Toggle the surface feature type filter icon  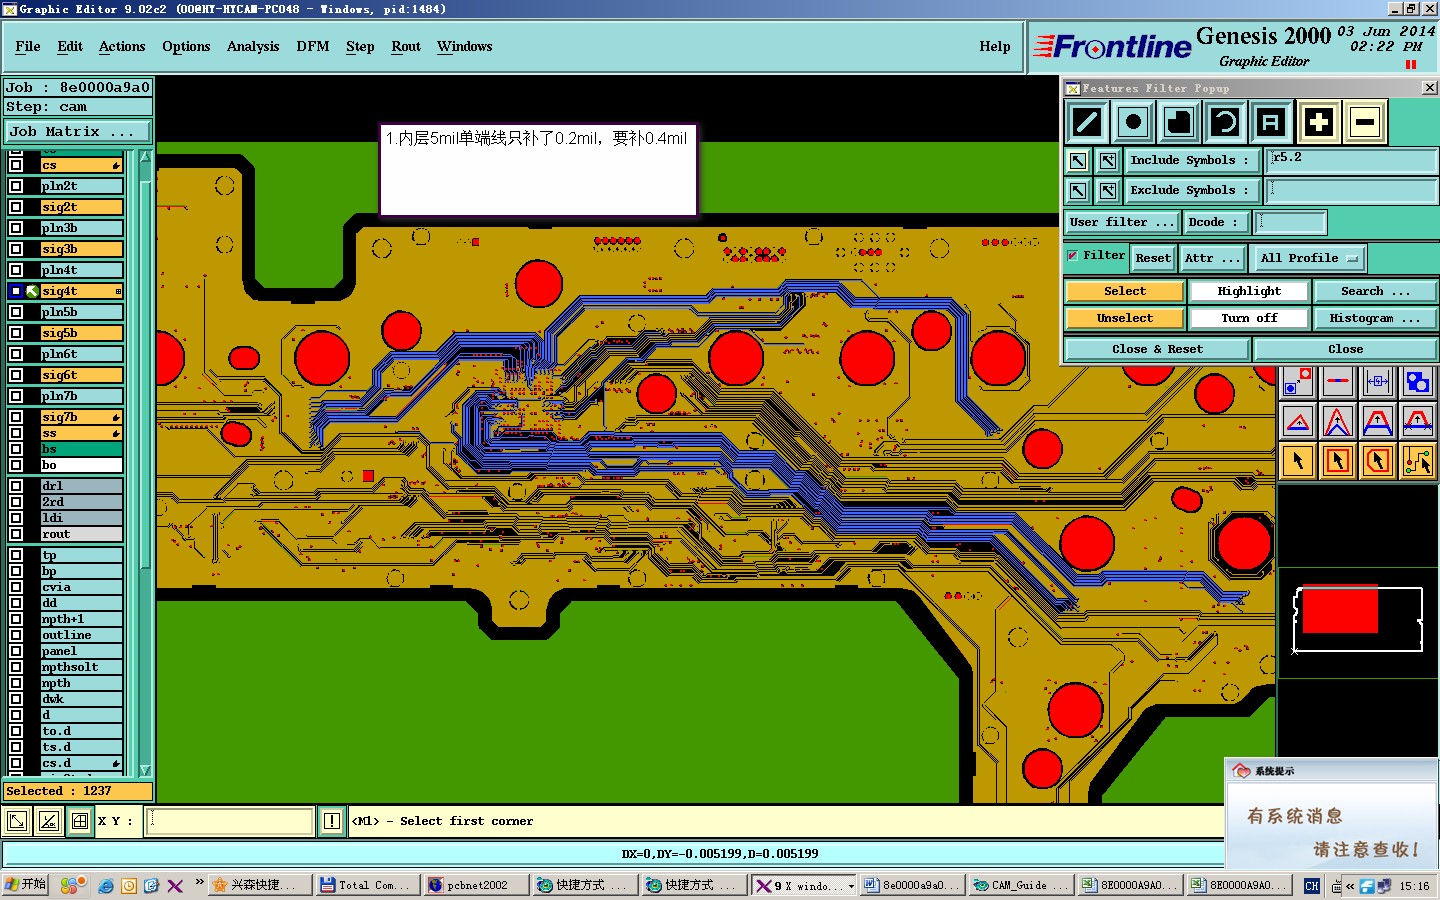coord(1179,123)
